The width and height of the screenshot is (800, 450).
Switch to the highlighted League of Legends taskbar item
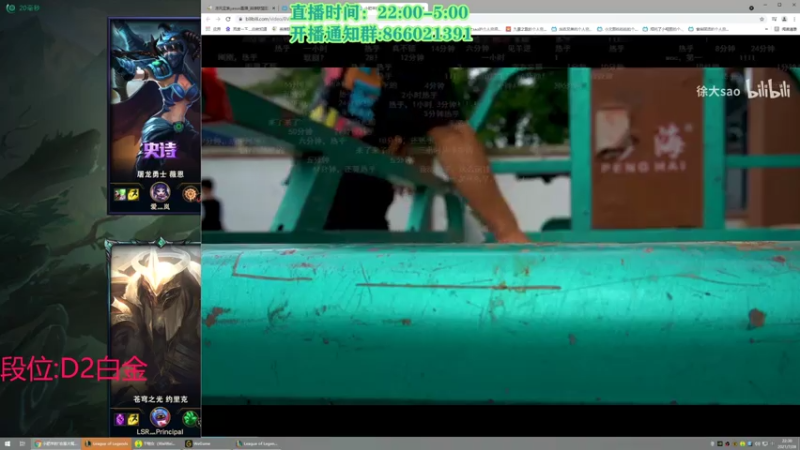107,444
